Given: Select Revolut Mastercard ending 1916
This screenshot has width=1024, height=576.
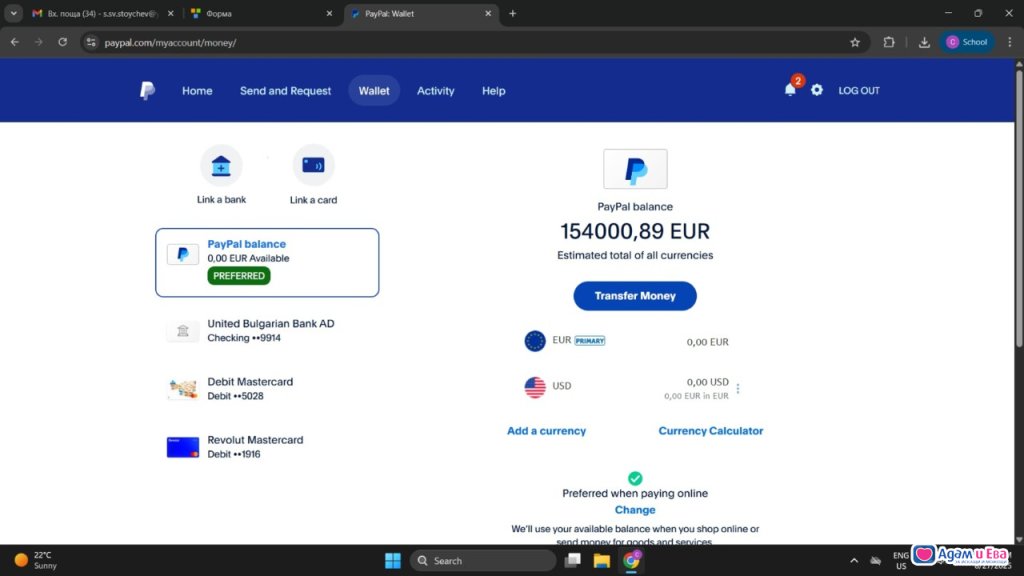Looking at the screenshot, I should coord(267,447).
